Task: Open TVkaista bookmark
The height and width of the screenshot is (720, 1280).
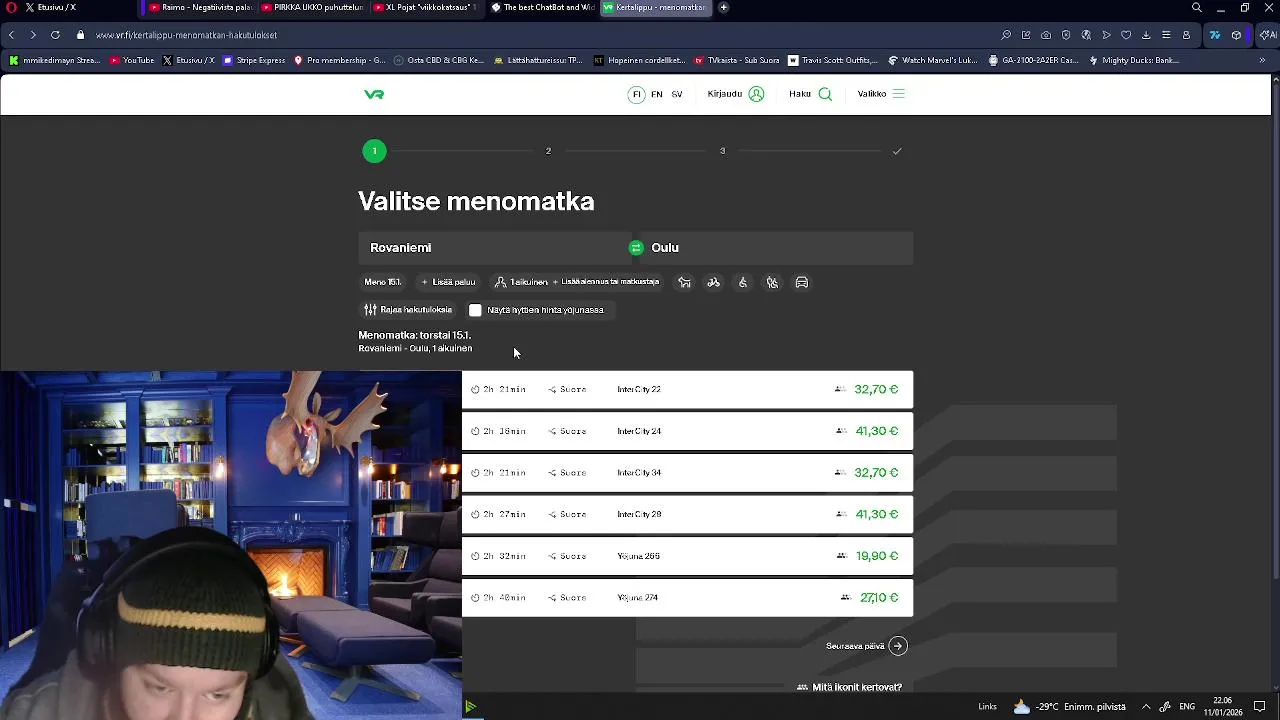Action: click(x=737, y=60)
